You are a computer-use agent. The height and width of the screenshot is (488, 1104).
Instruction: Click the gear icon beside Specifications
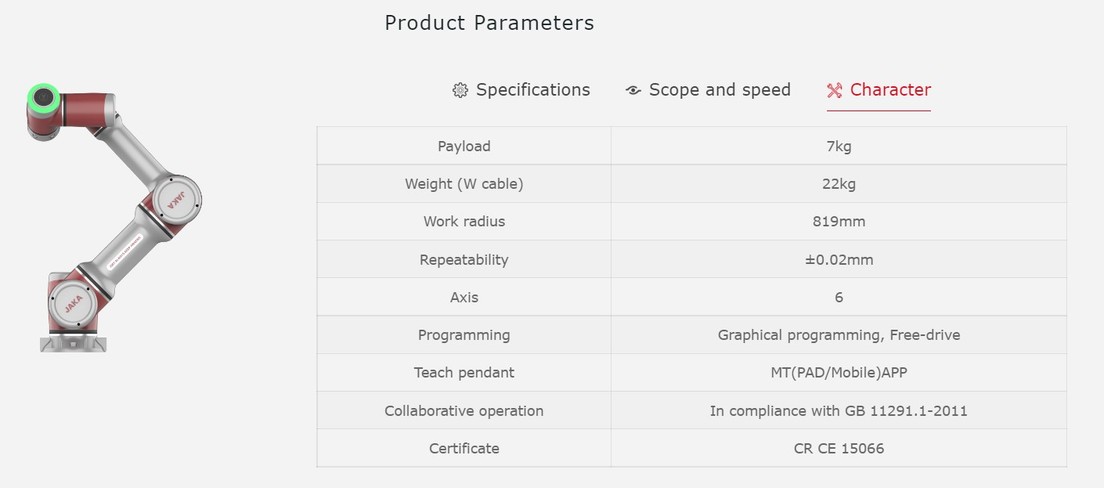point(460,90)
